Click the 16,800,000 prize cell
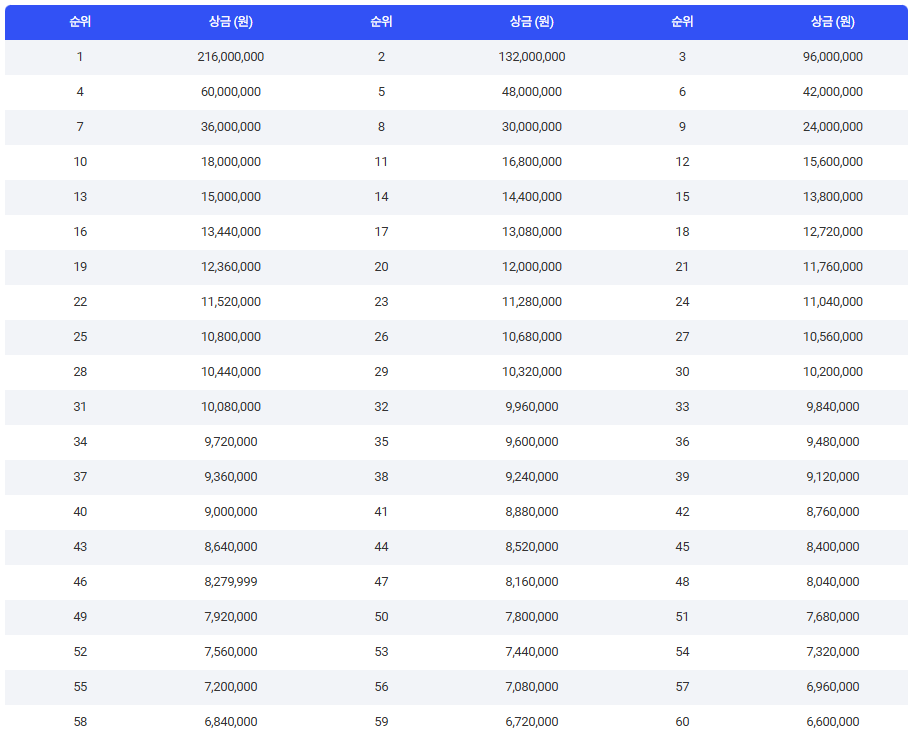Image resolution: width=914 pixels, height=745 pixels. (532, 162)
